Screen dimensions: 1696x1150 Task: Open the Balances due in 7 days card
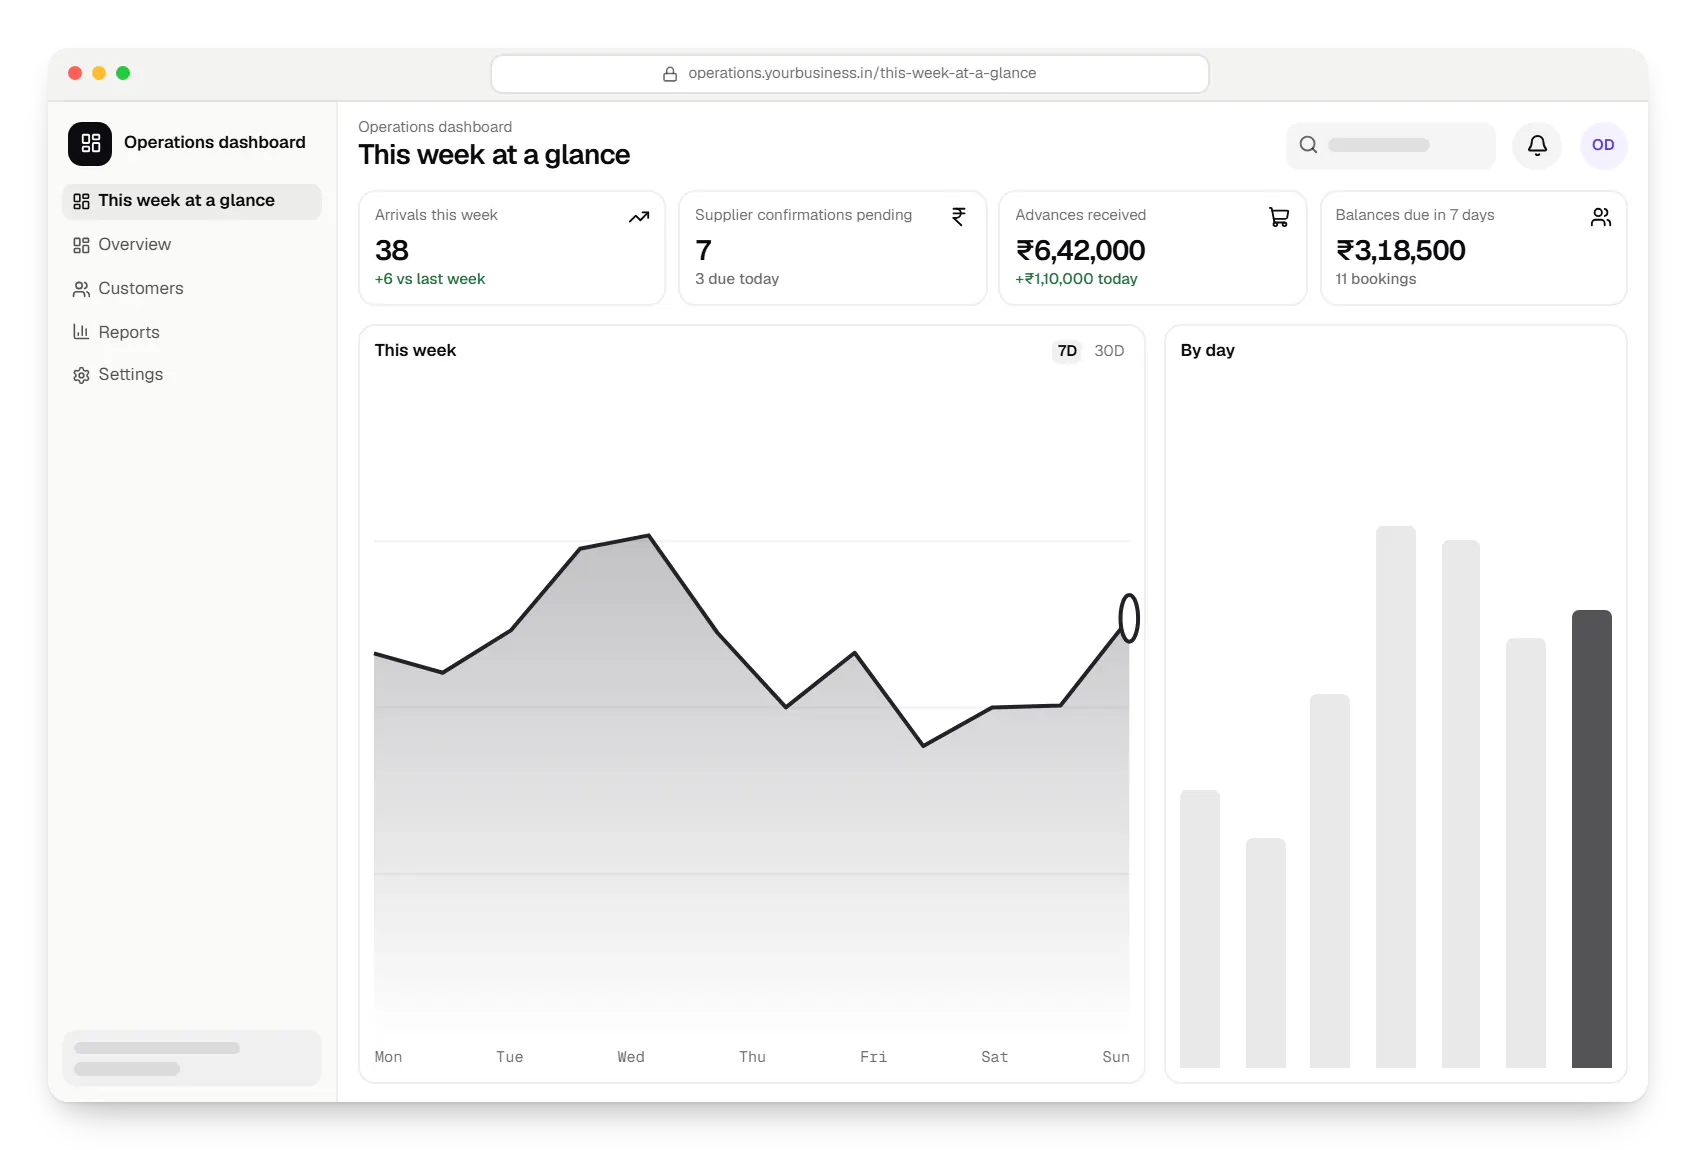tap(1474, 248)
